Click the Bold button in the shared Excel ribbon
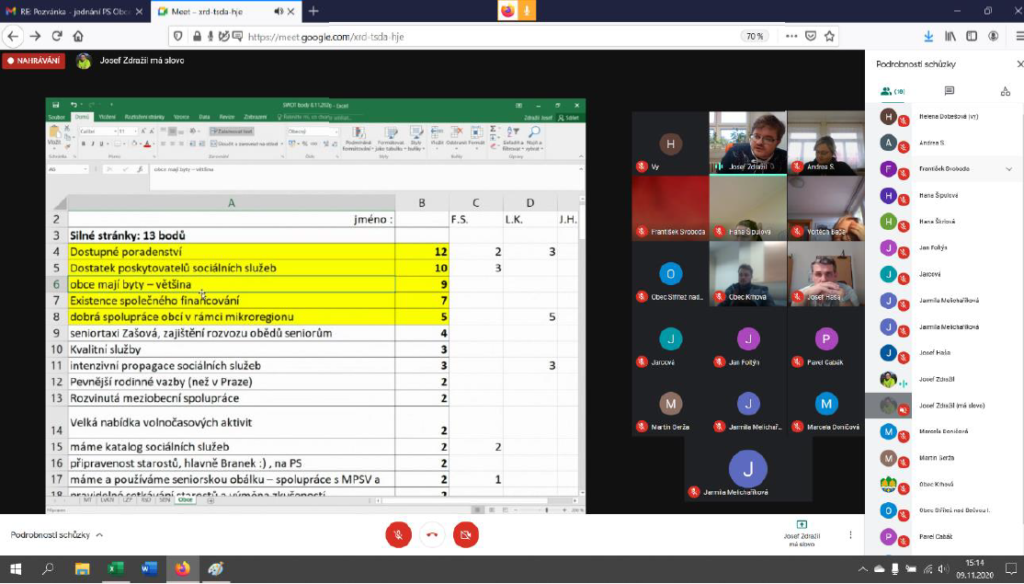This screenshot has height=584, width=1024. coord(84,144)
